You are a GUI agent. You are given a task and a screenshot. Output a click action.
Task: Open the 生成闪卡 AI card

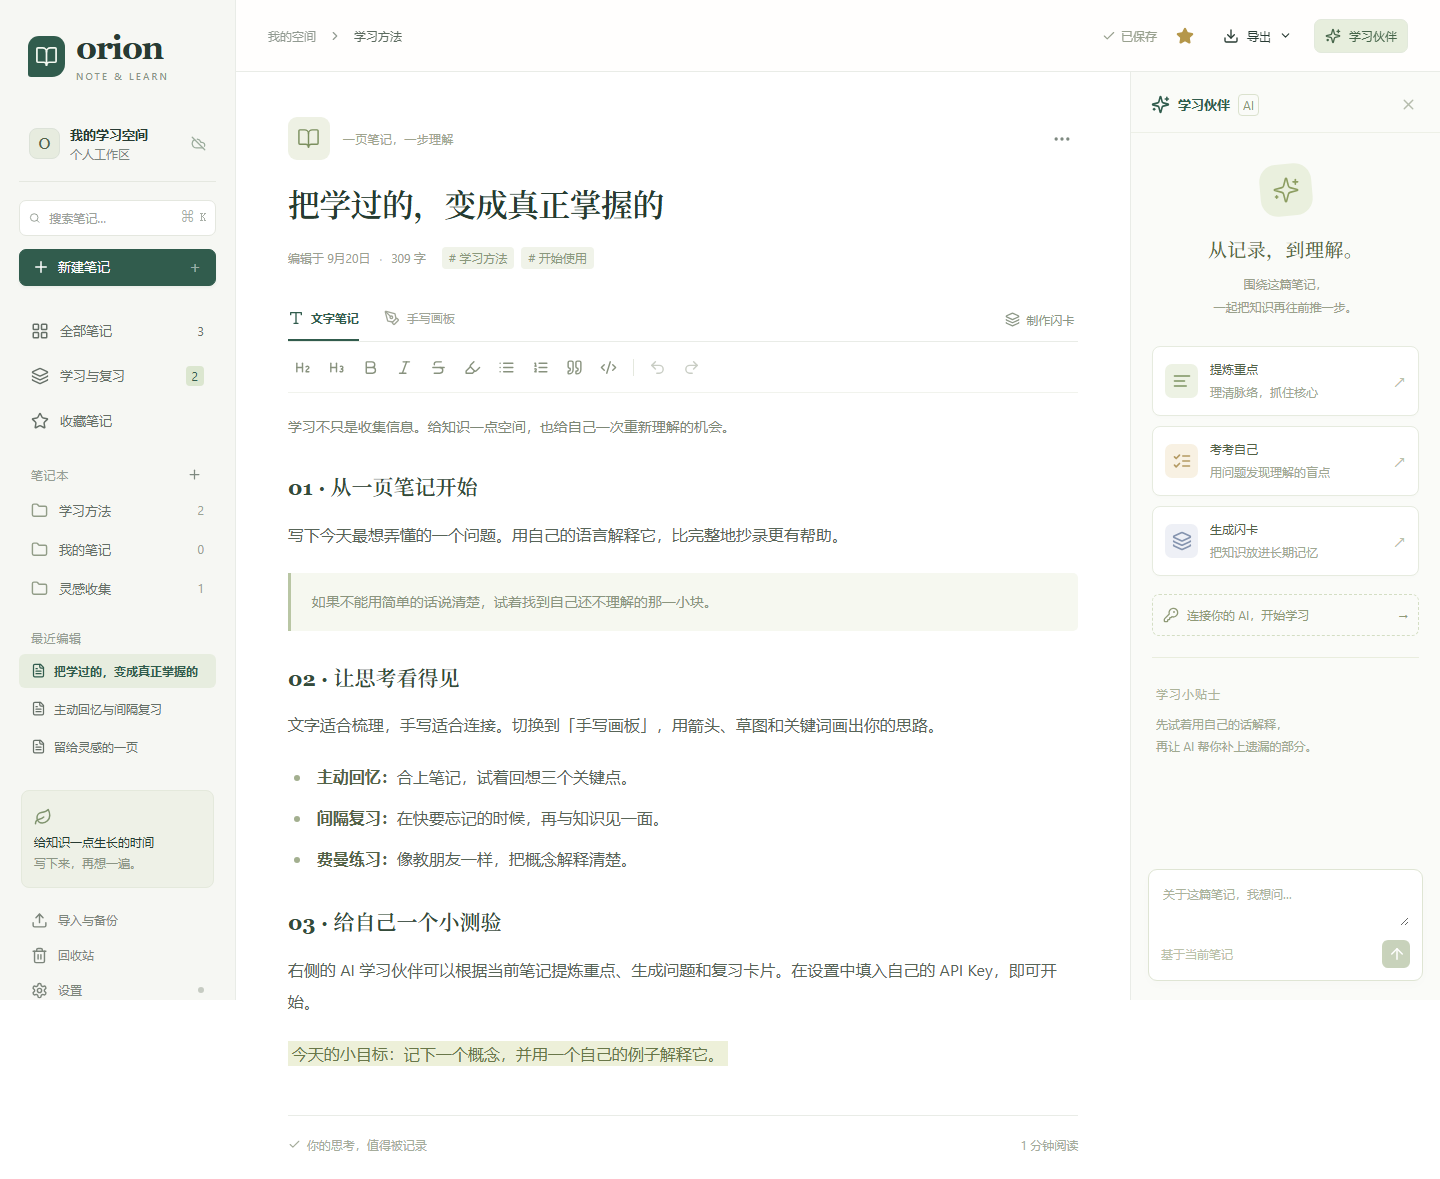1285,541
